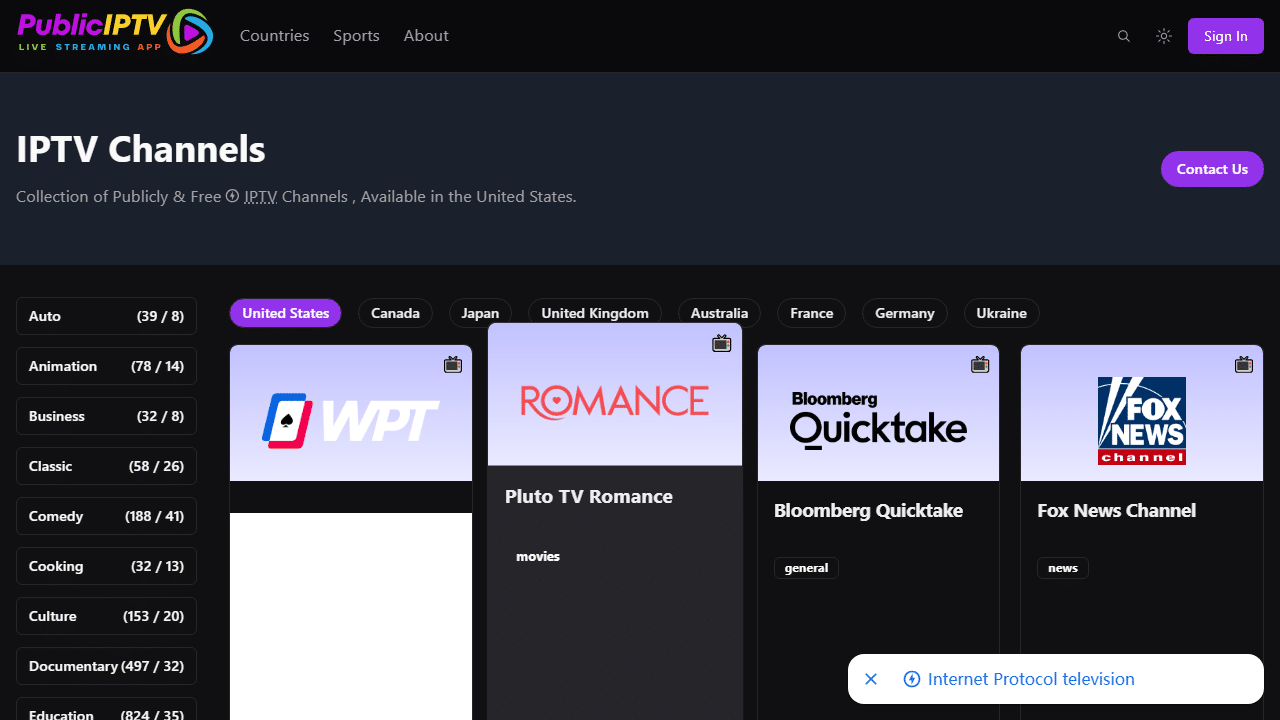Select the Canada country filter
The image size is (1280, 720).
point(395,313)
